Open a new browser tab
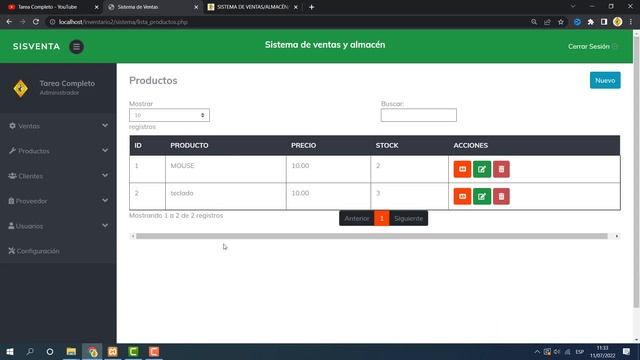 311,7
